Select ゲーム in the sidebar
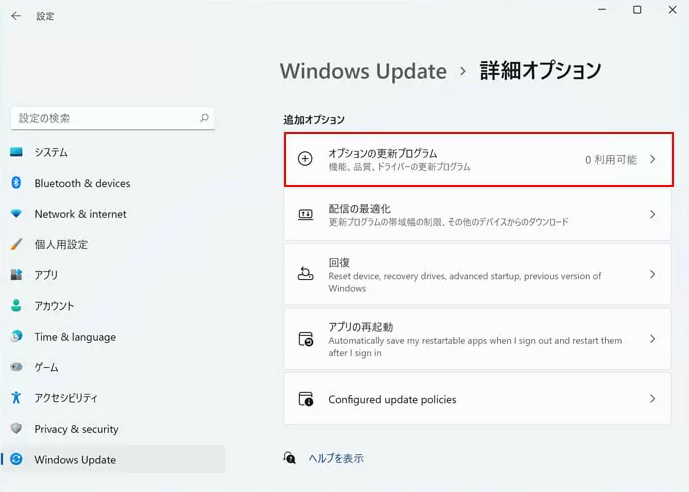This screenshot has height=492, width=689. pyautogui.click(x=112, y=367)
